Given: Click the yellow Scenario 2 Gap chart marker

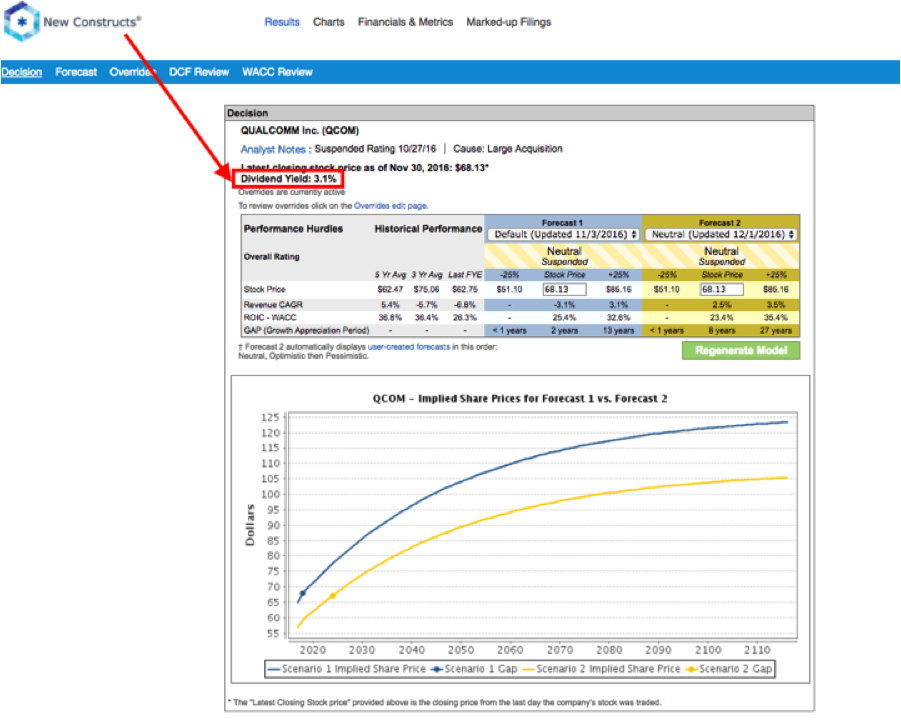Looking at the screenshot, I should [x=333, y=596].
